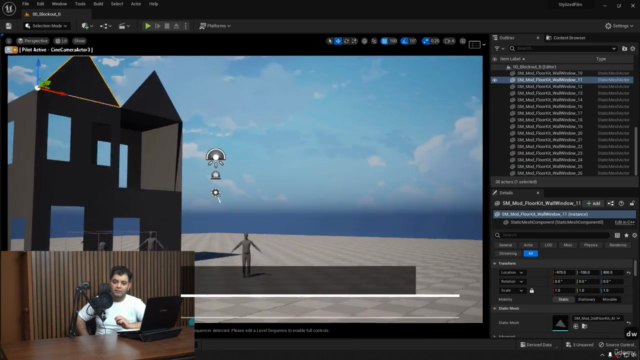Select the All filter in Details

531,253
